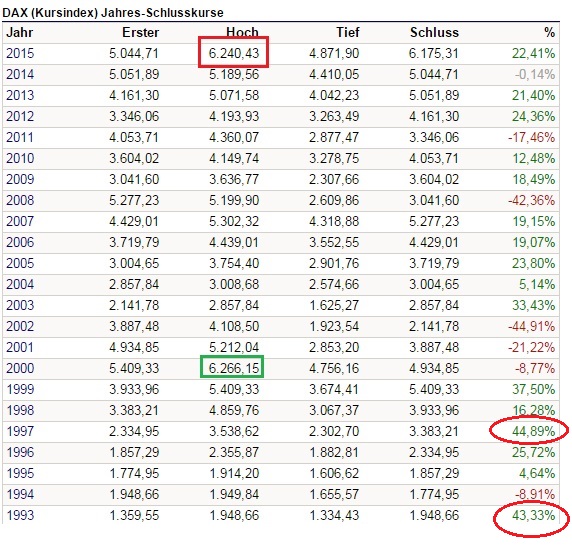The height and width of the screenshot is (551, 572).
Task: Click the year 2001 label
Action: (x=20, y=347)
